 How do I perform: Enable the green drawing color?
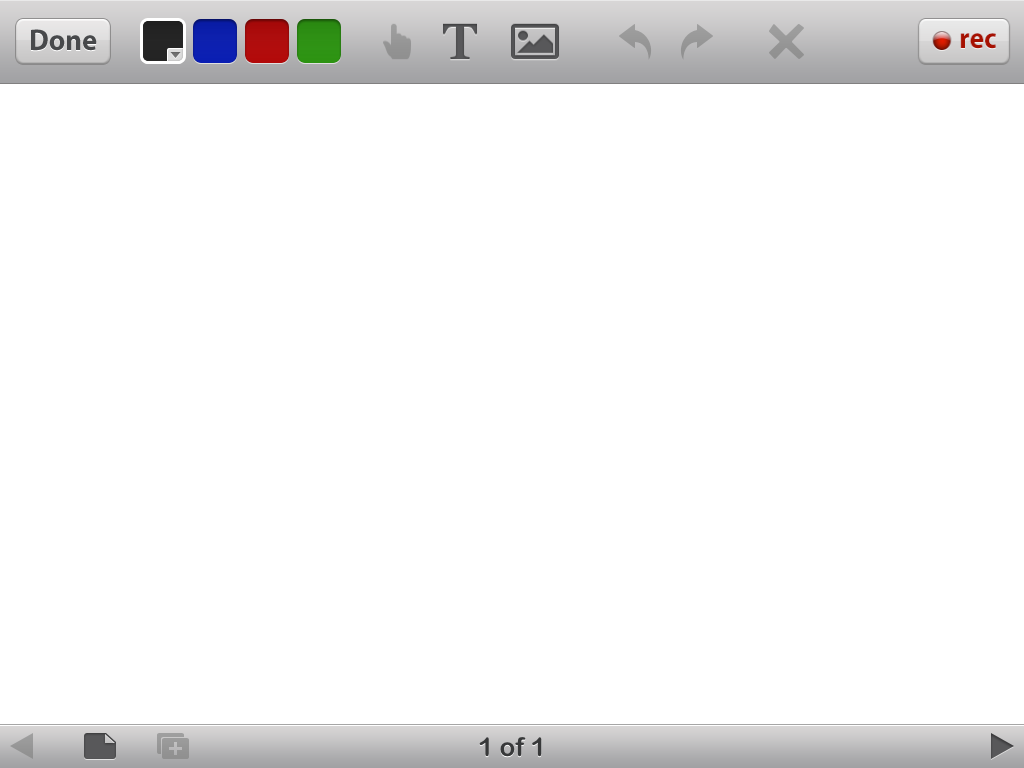318,41
